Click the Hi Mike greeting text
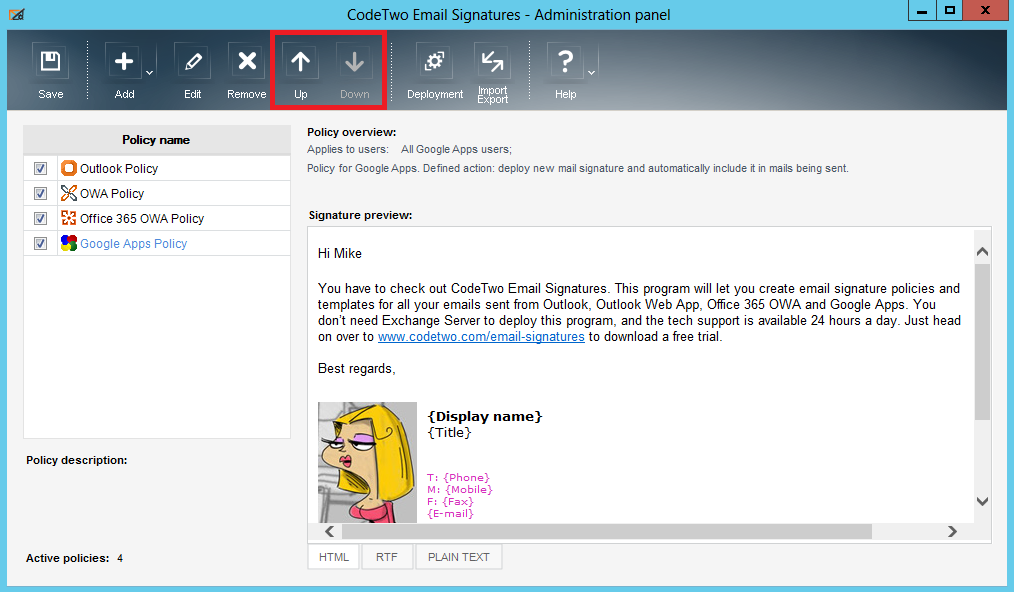The image size is (1014, 592). click(x=340, y=254)
